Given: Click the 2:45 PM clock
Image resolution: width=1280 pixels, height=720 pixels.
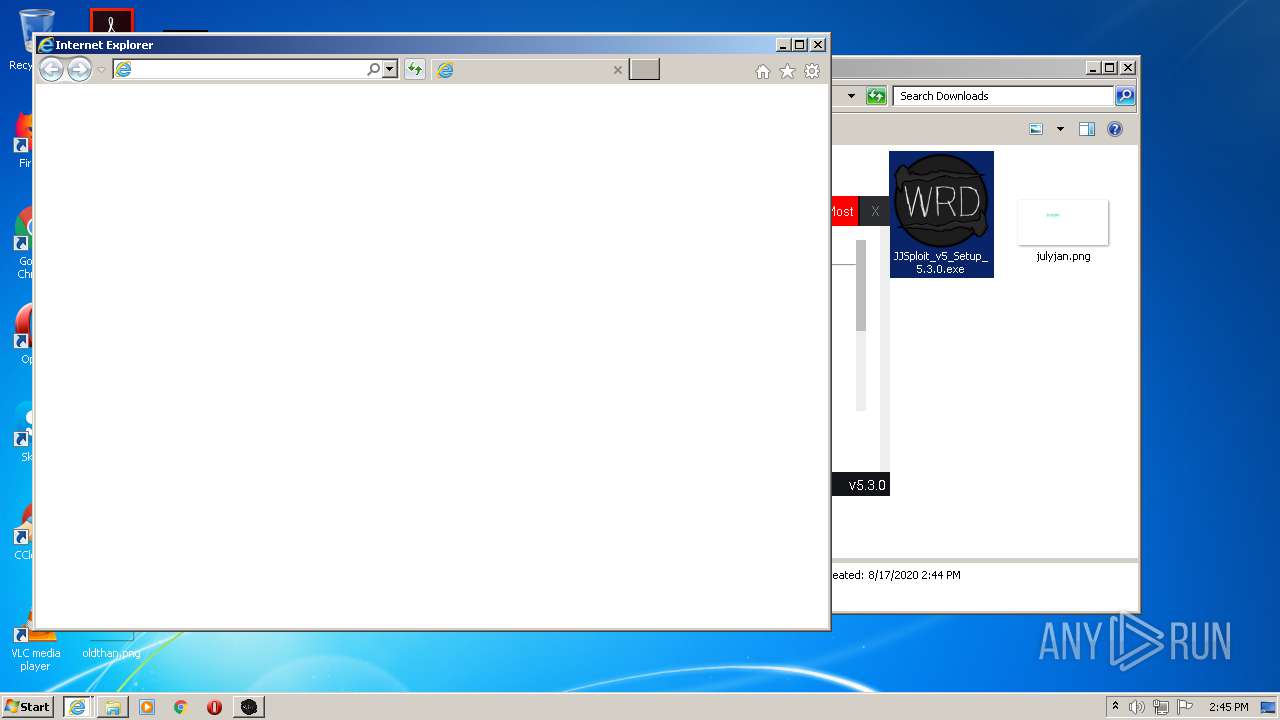Looking at the screenshot, I should coord(1228,707).
